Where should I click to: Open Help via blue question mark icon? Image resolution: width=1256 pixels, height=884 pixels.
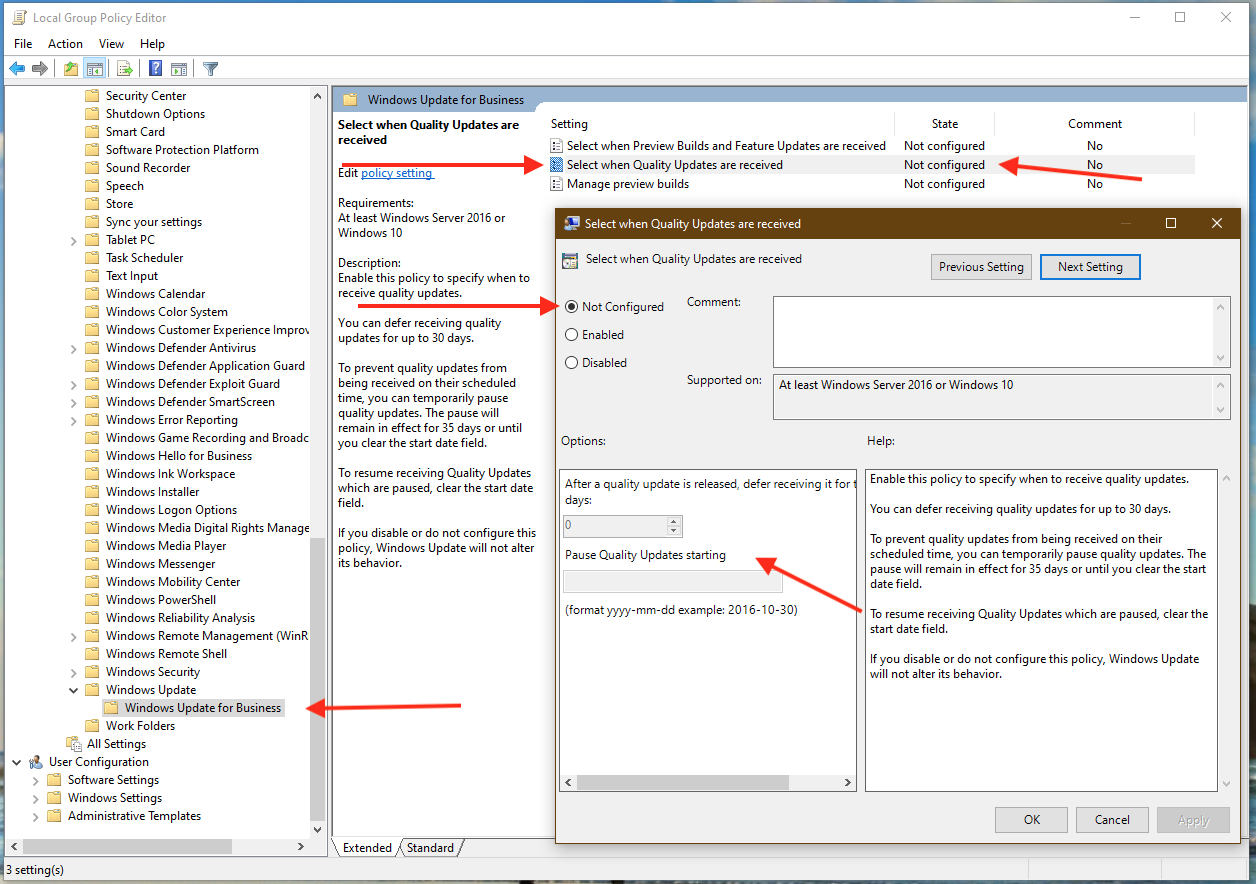pyautogui.click(x=156, y=69)
